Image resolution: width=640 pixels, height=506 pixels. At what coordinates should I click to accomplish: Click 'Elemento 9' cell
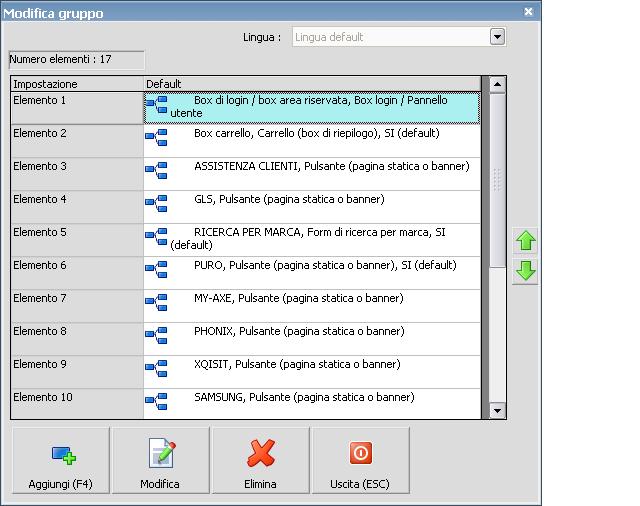(x=77, y=373)
